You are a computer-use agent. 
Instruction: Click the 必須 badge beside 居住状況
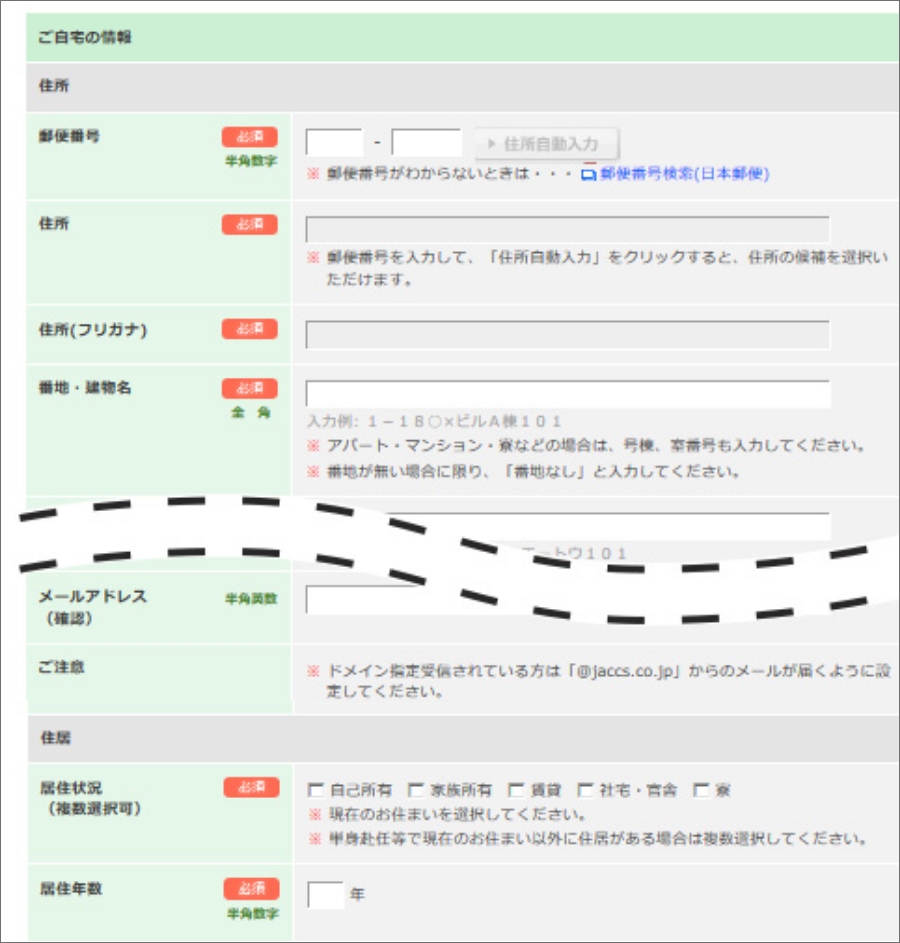coord(250,788)
